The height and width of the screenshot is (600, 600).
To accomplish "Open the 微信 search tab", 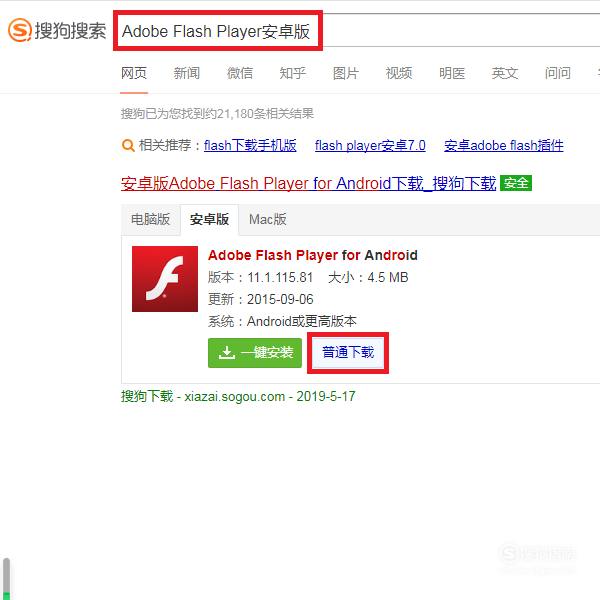I will tap(240, 73).
